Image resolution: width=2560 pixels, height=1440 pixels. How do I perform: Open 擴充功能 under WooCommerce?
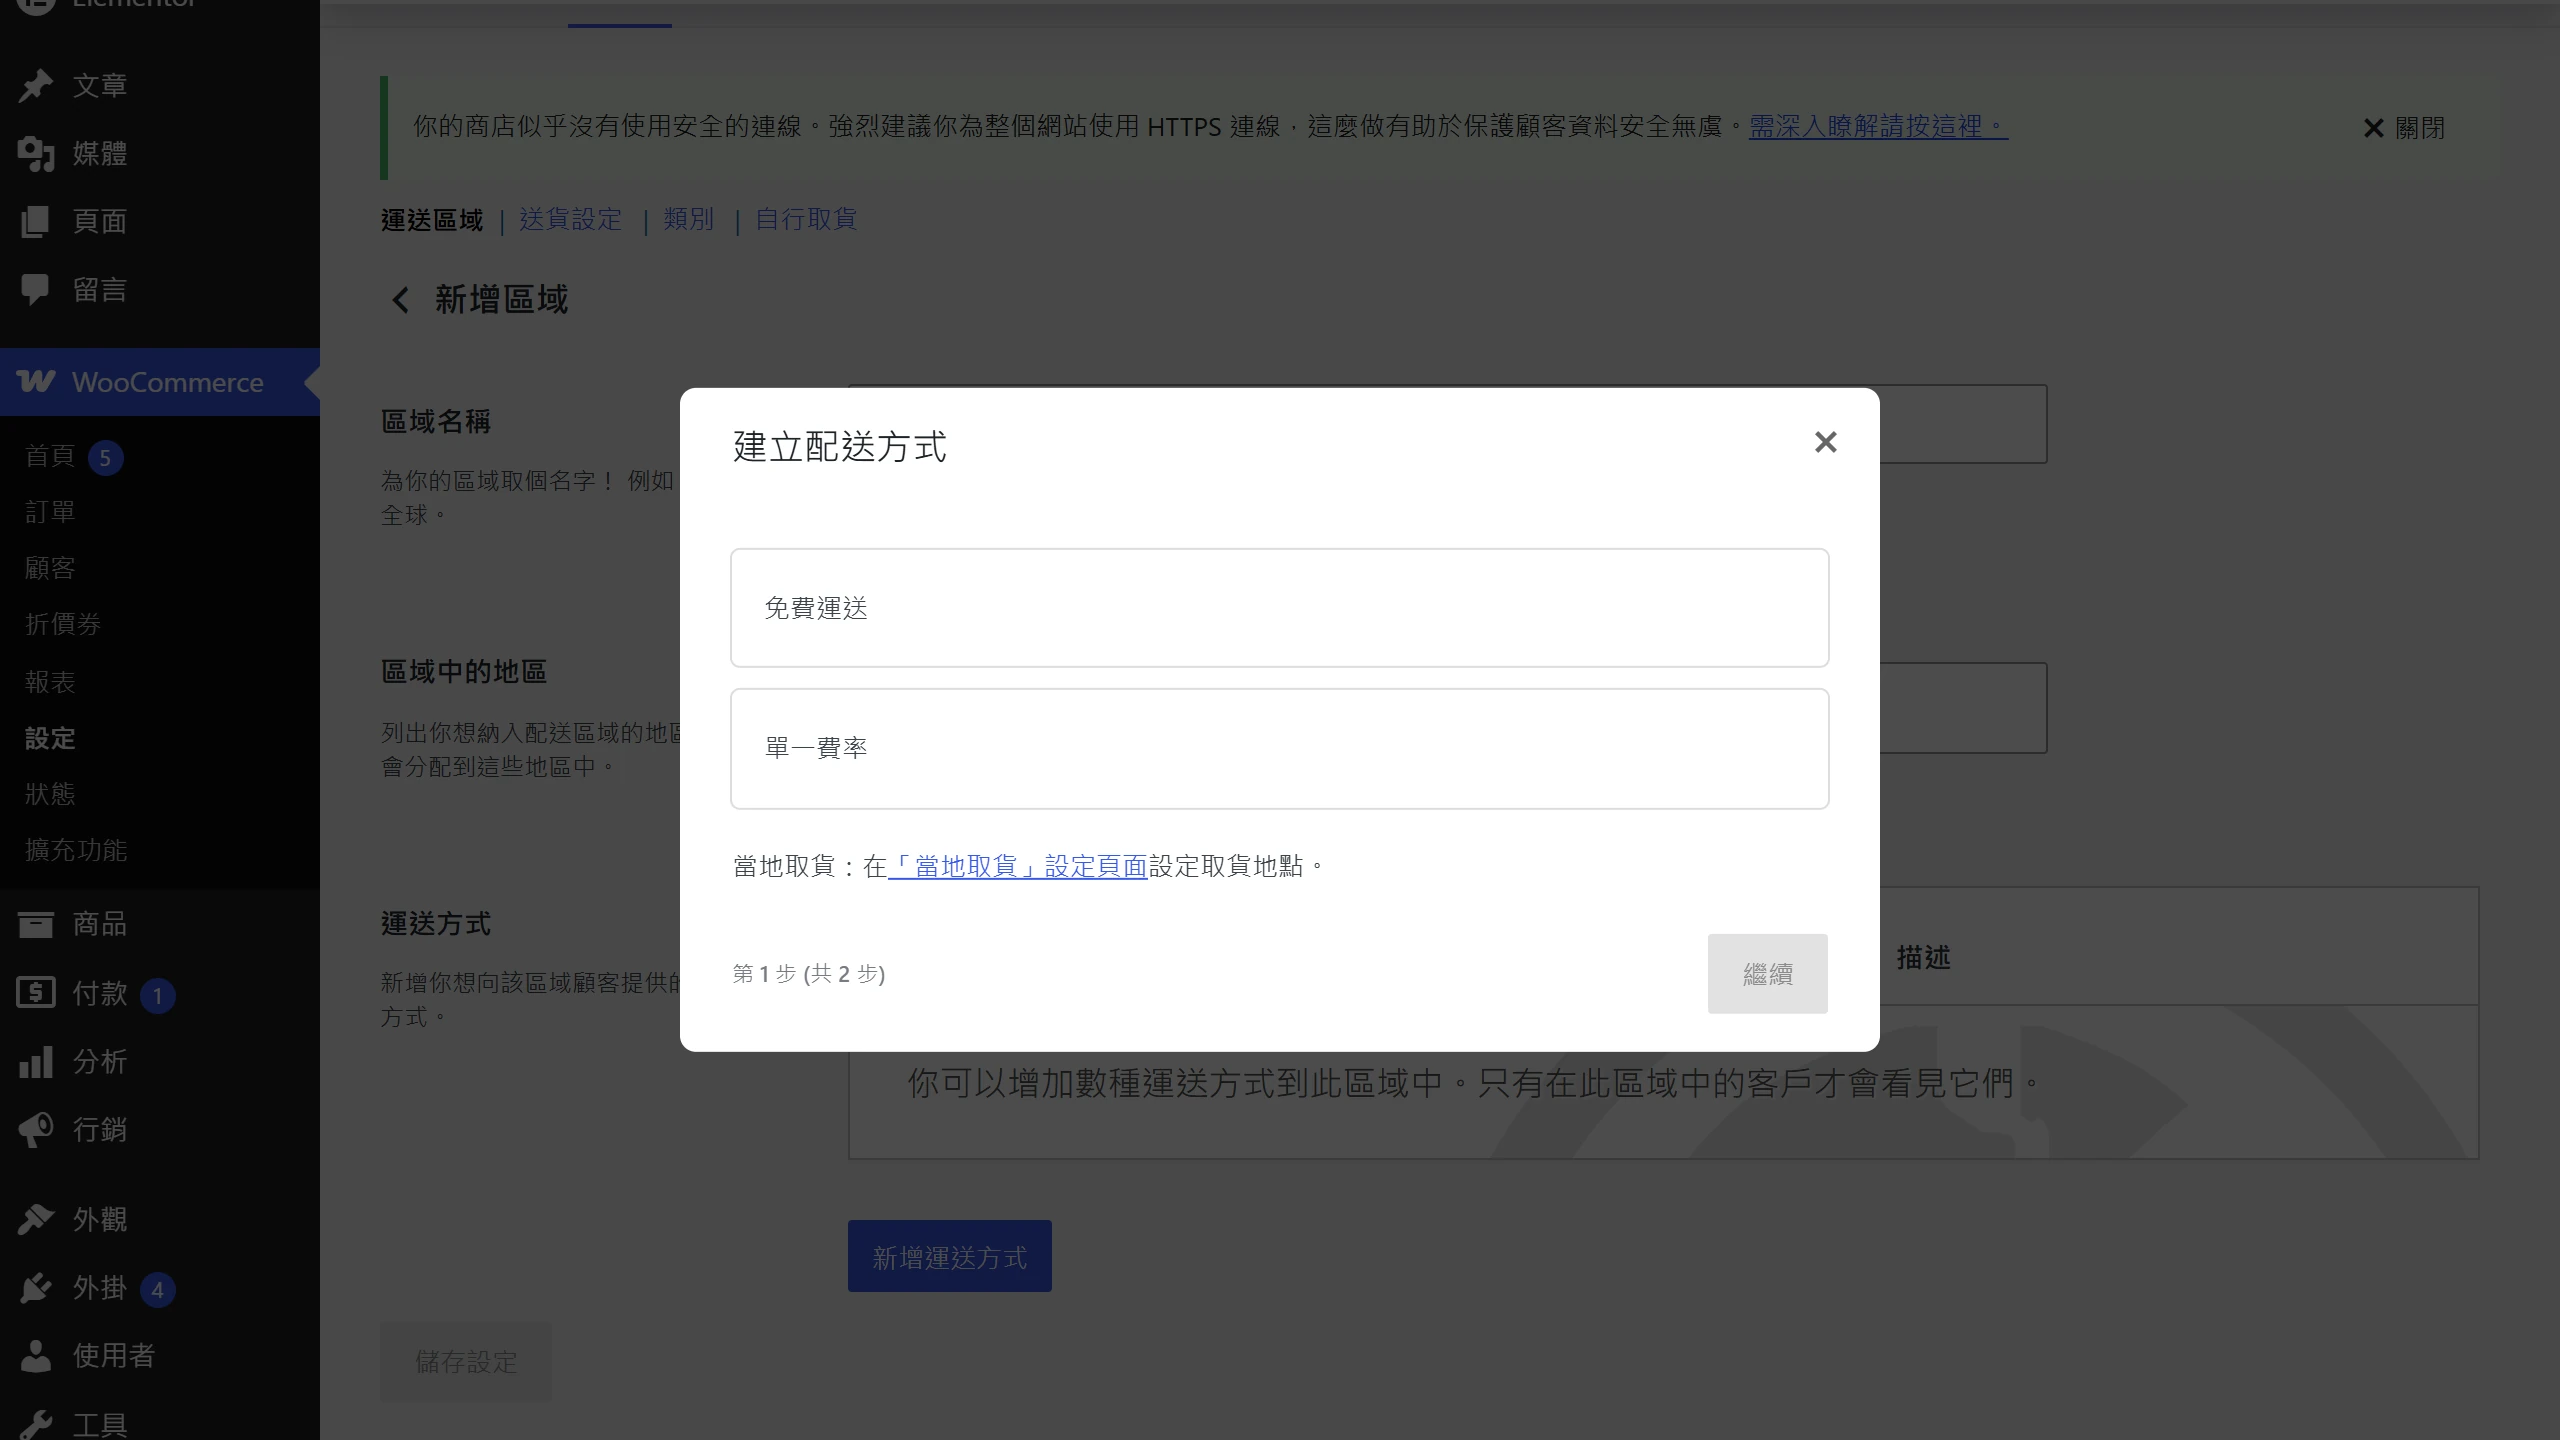click(76, 851)
